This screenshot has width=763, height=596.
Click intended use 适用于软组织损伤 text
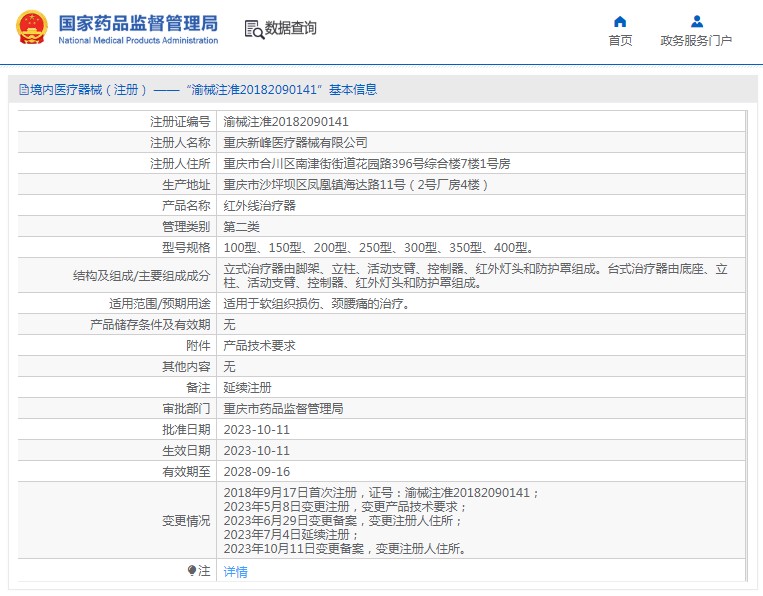pyautogui.click(x=318, y=304)
